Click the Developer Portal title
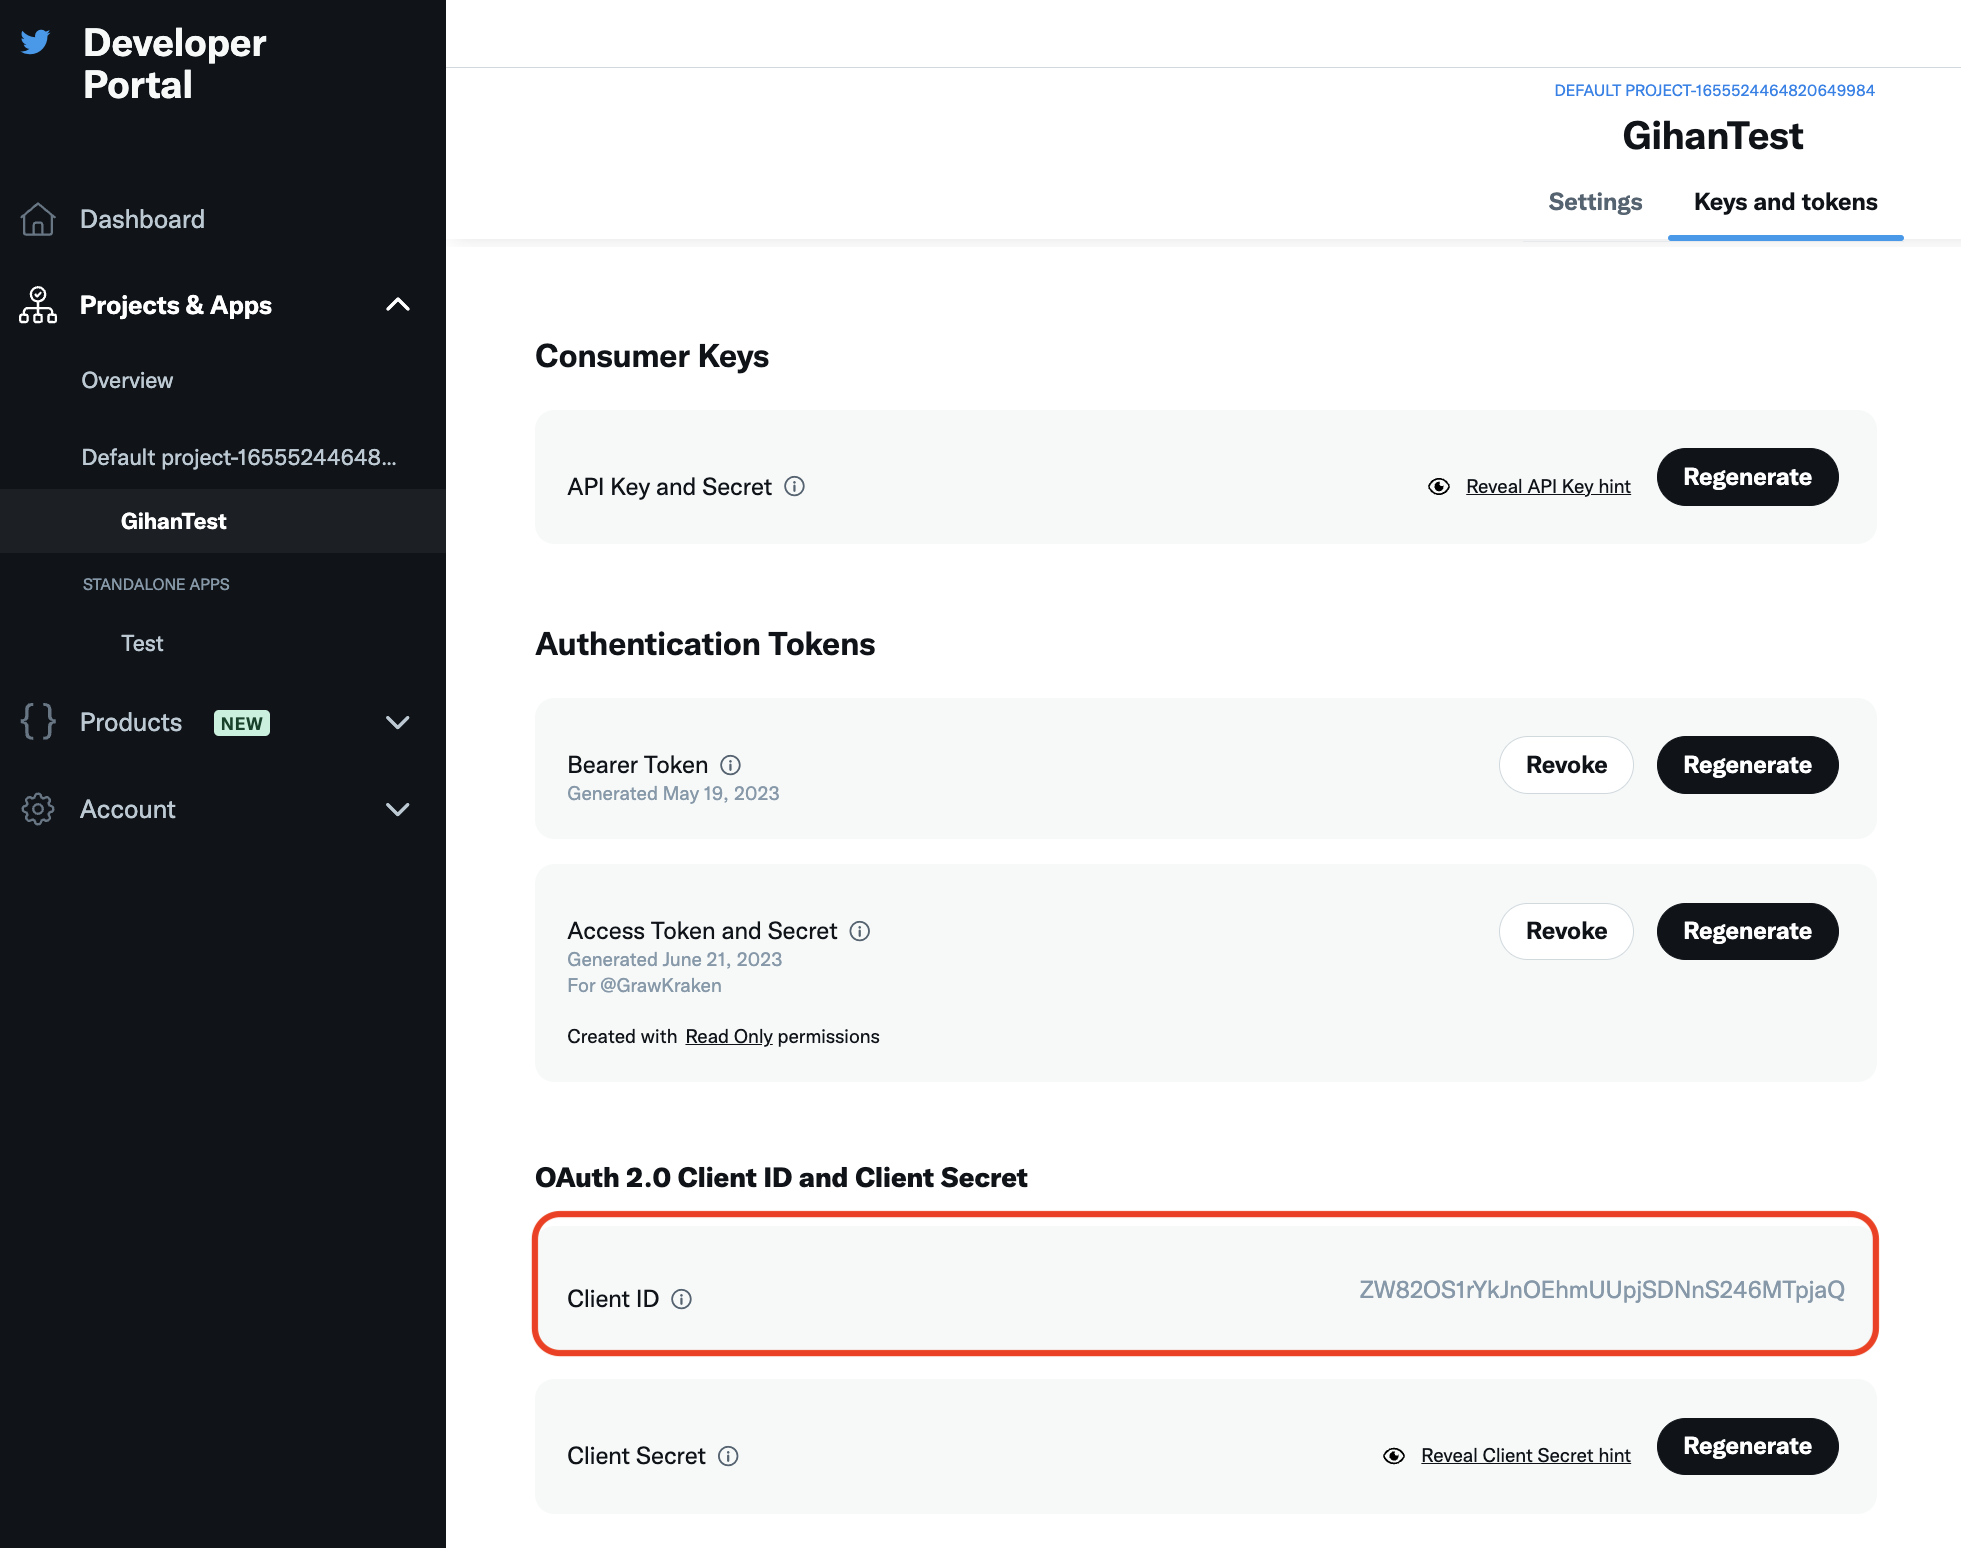This screenshot has width=1961, height=1548. click(x=175, y=63)
